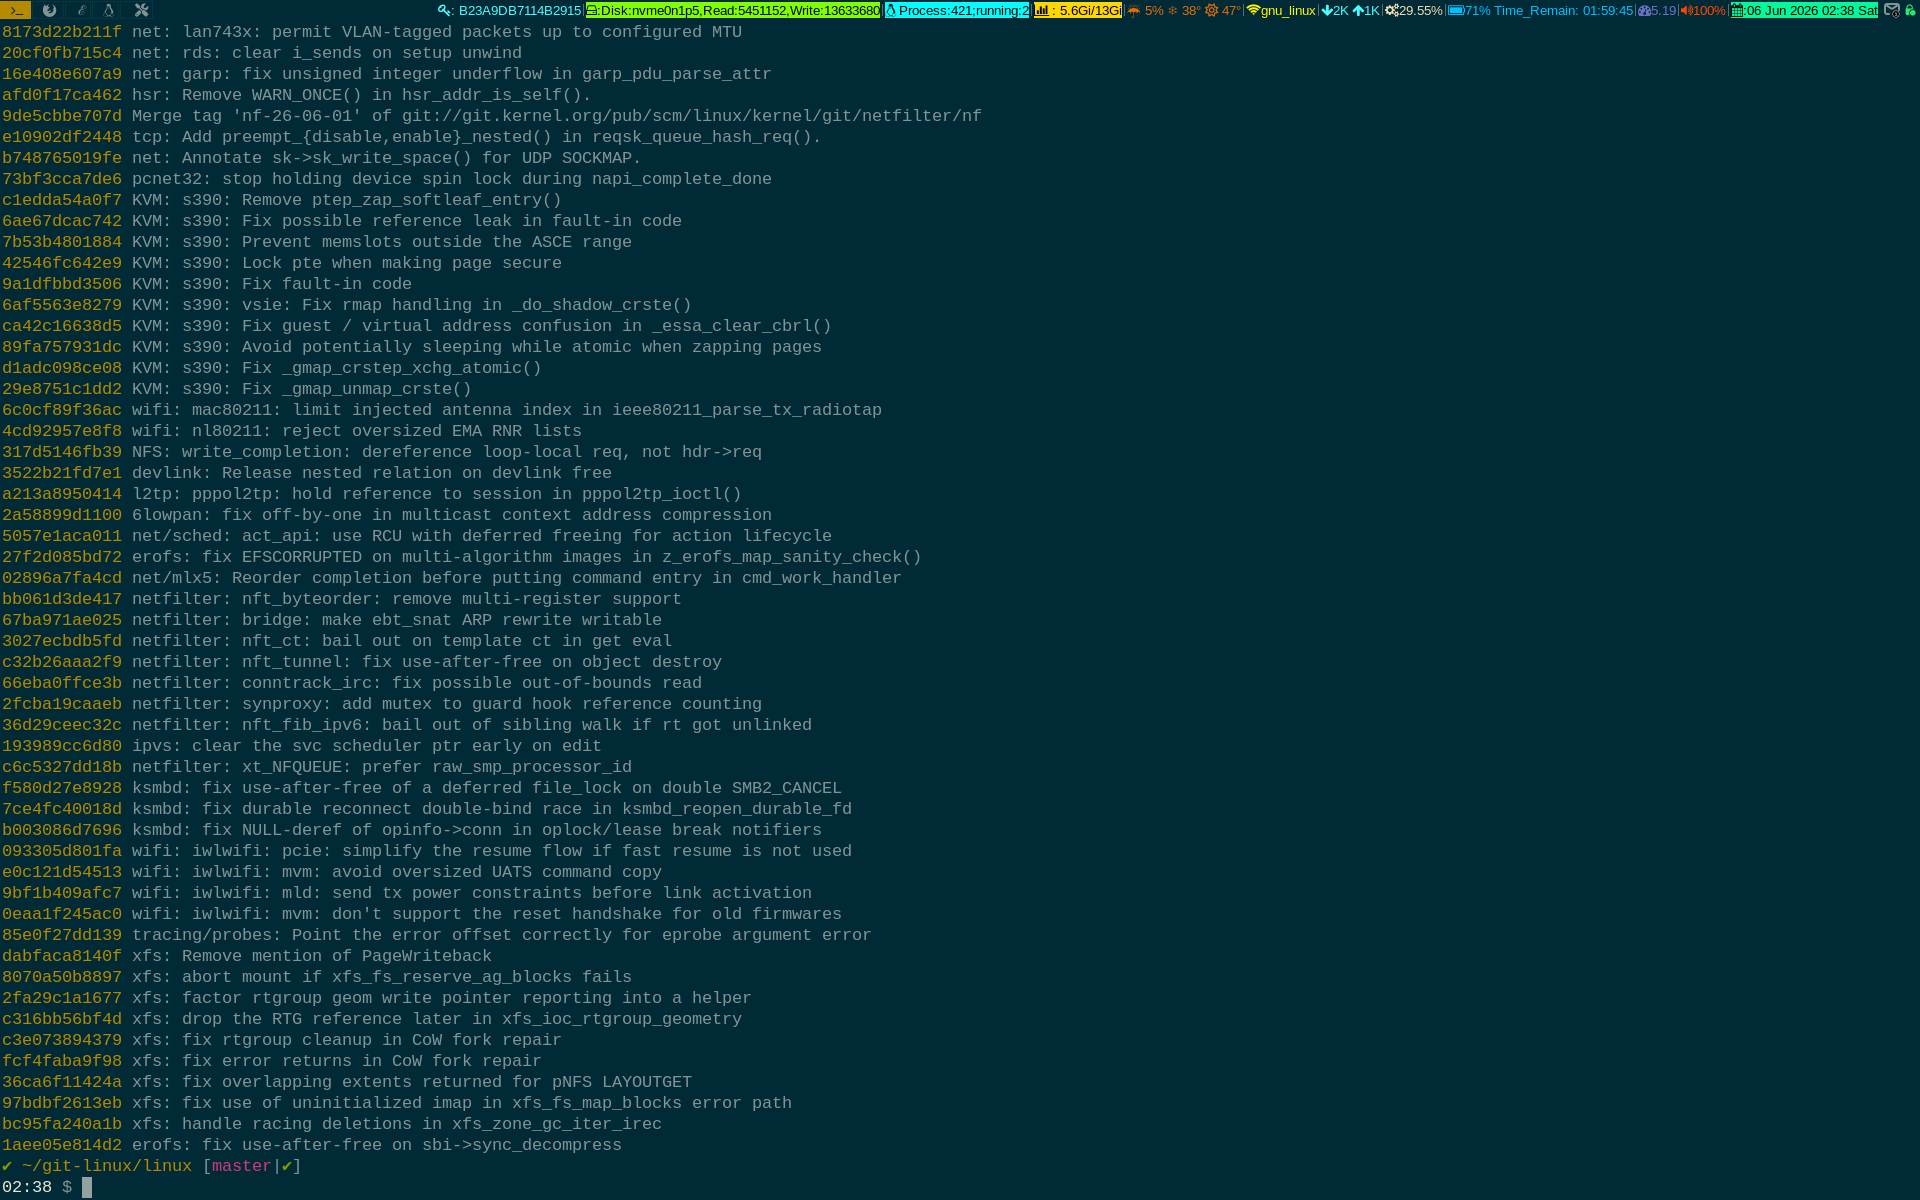1920x1200 pixels.
Task: Click the 71% battery Time_Remain block
Action: pos(1540,10)
